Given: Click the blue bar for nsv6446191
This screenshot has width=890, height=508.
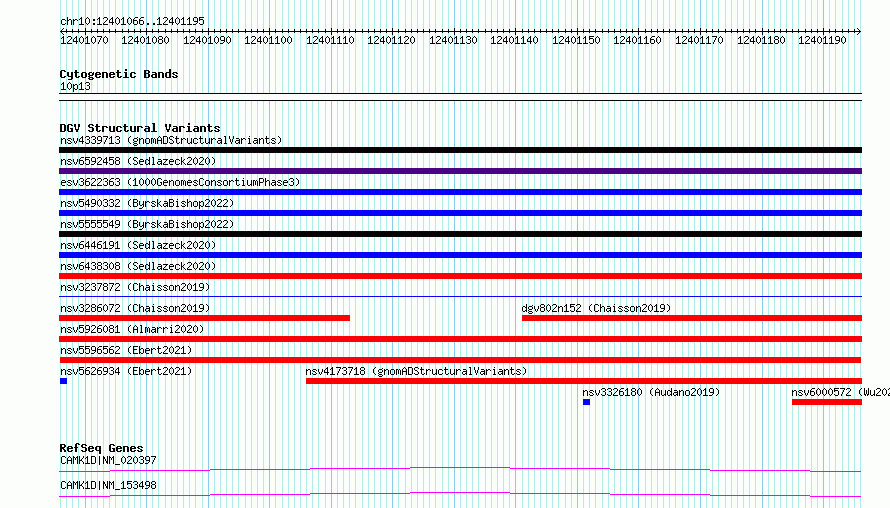Looking at the screenshot, I should [x=460, y=255].
